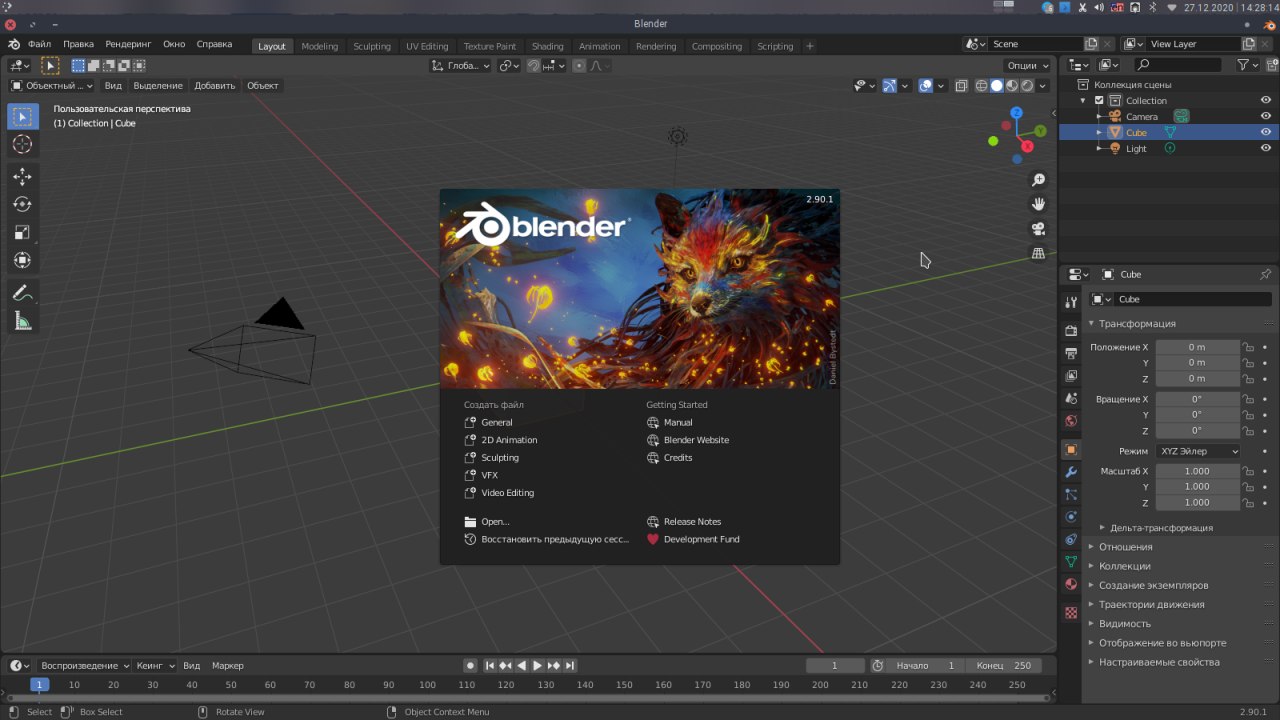Toggle the Collection exclude checkbox
This screenshot has height=720, width=1280.
[1099, 100]
